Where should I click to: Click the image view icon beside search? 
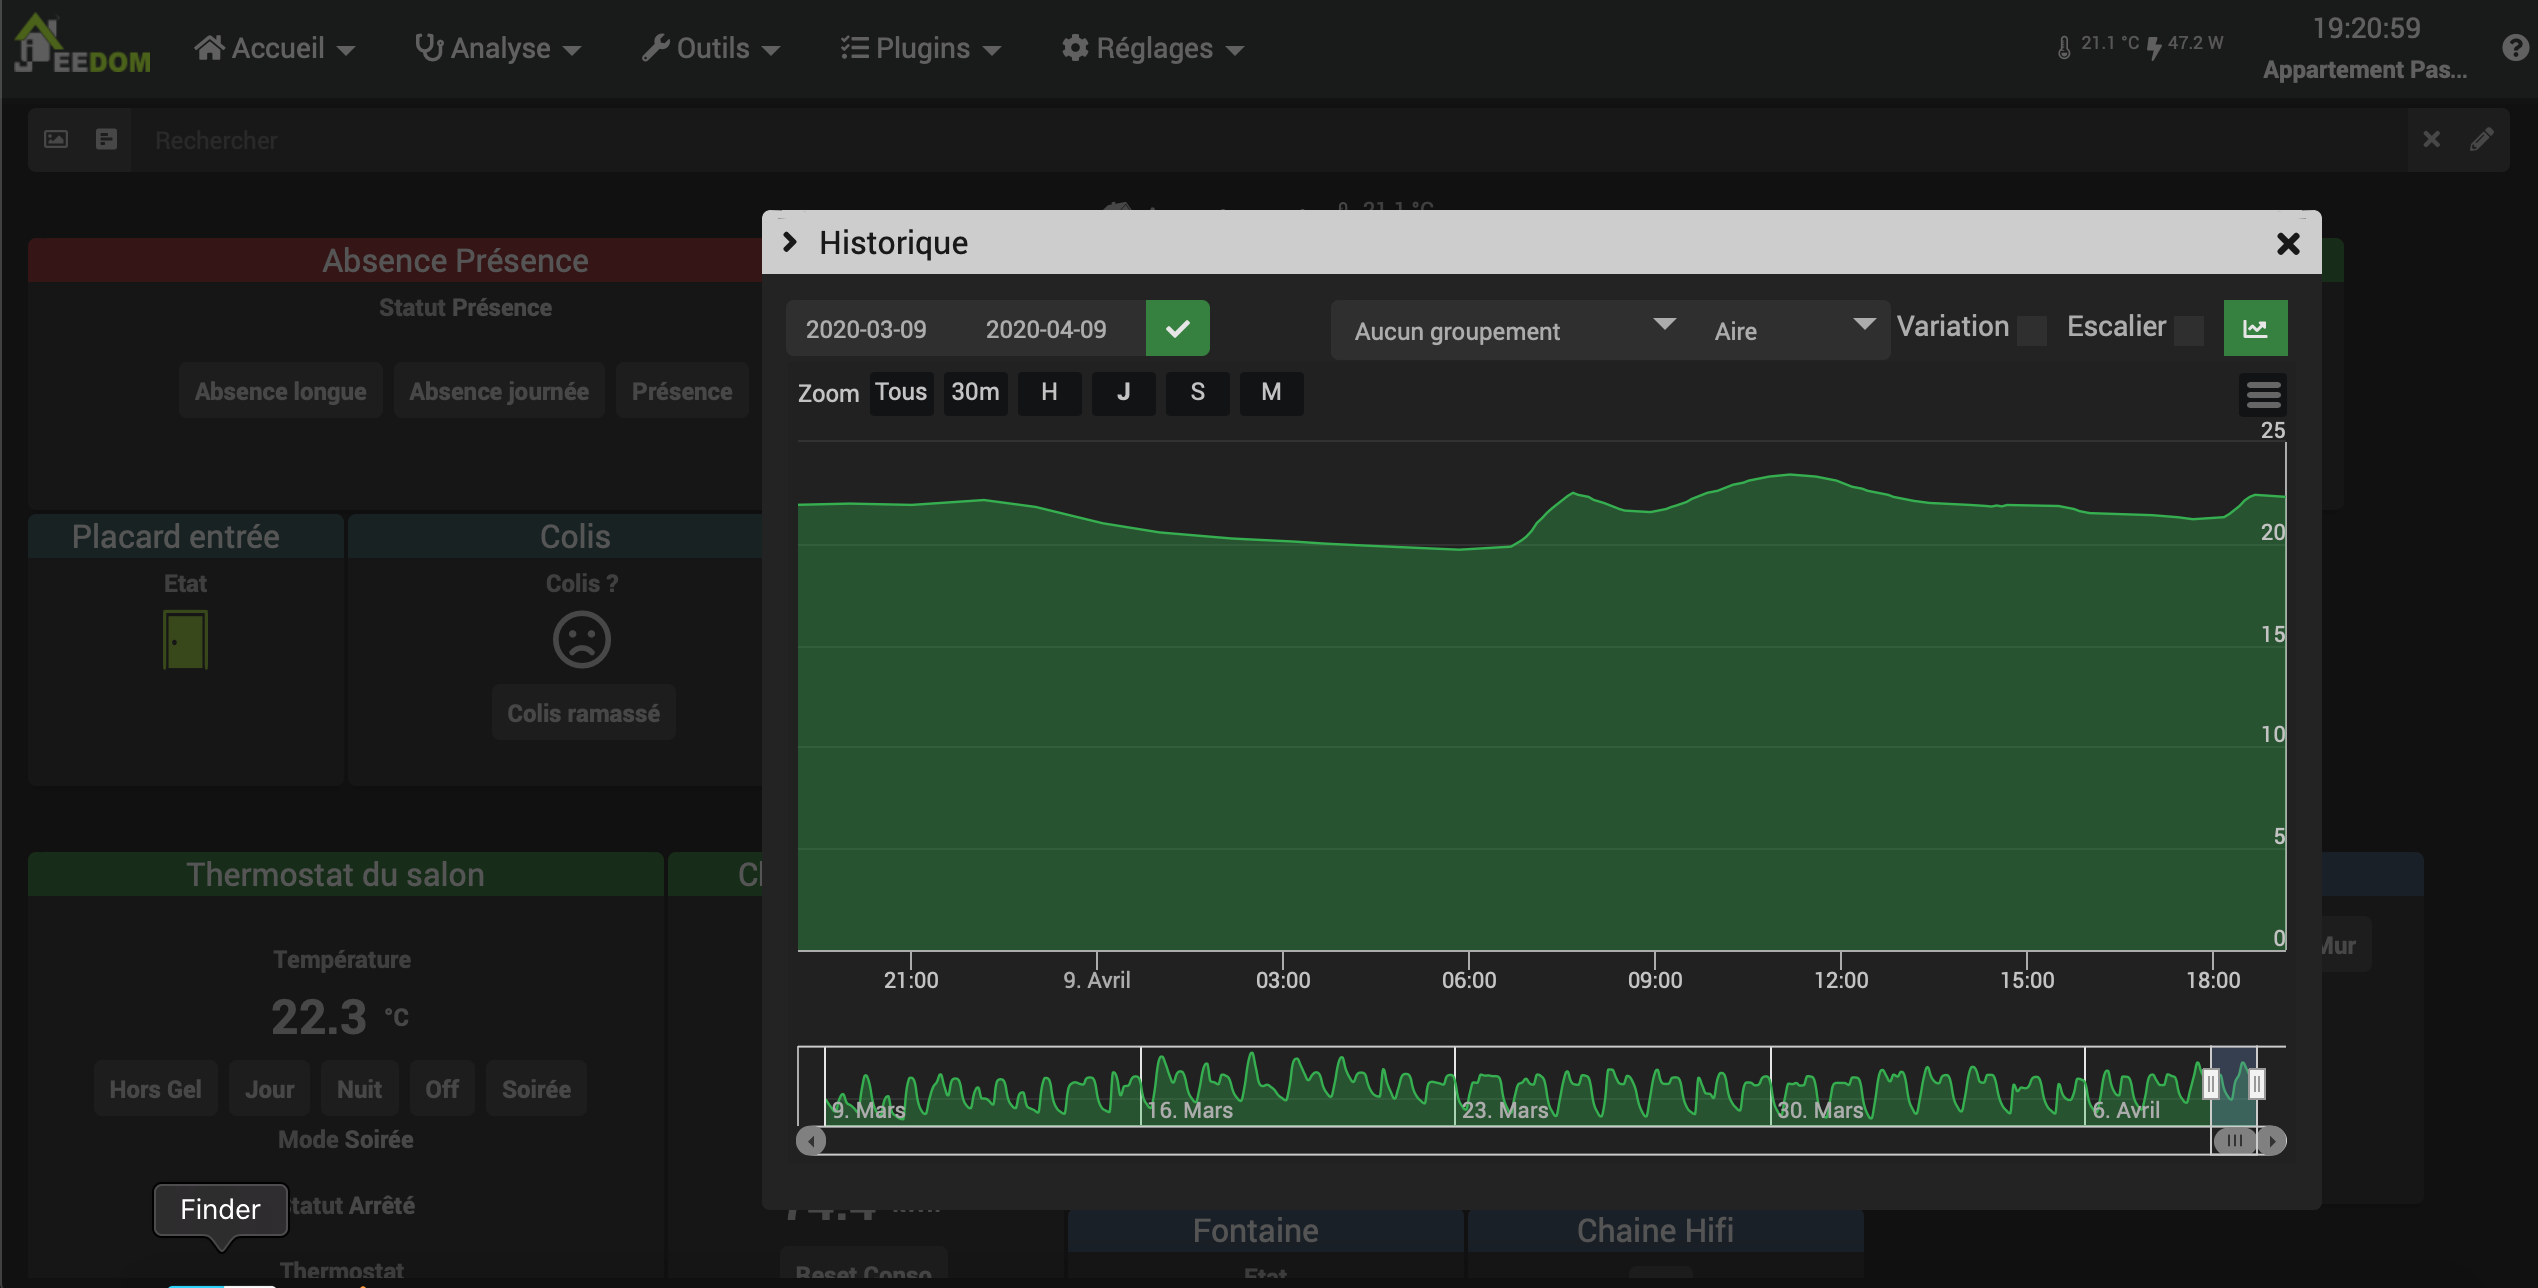pos(56,140)
